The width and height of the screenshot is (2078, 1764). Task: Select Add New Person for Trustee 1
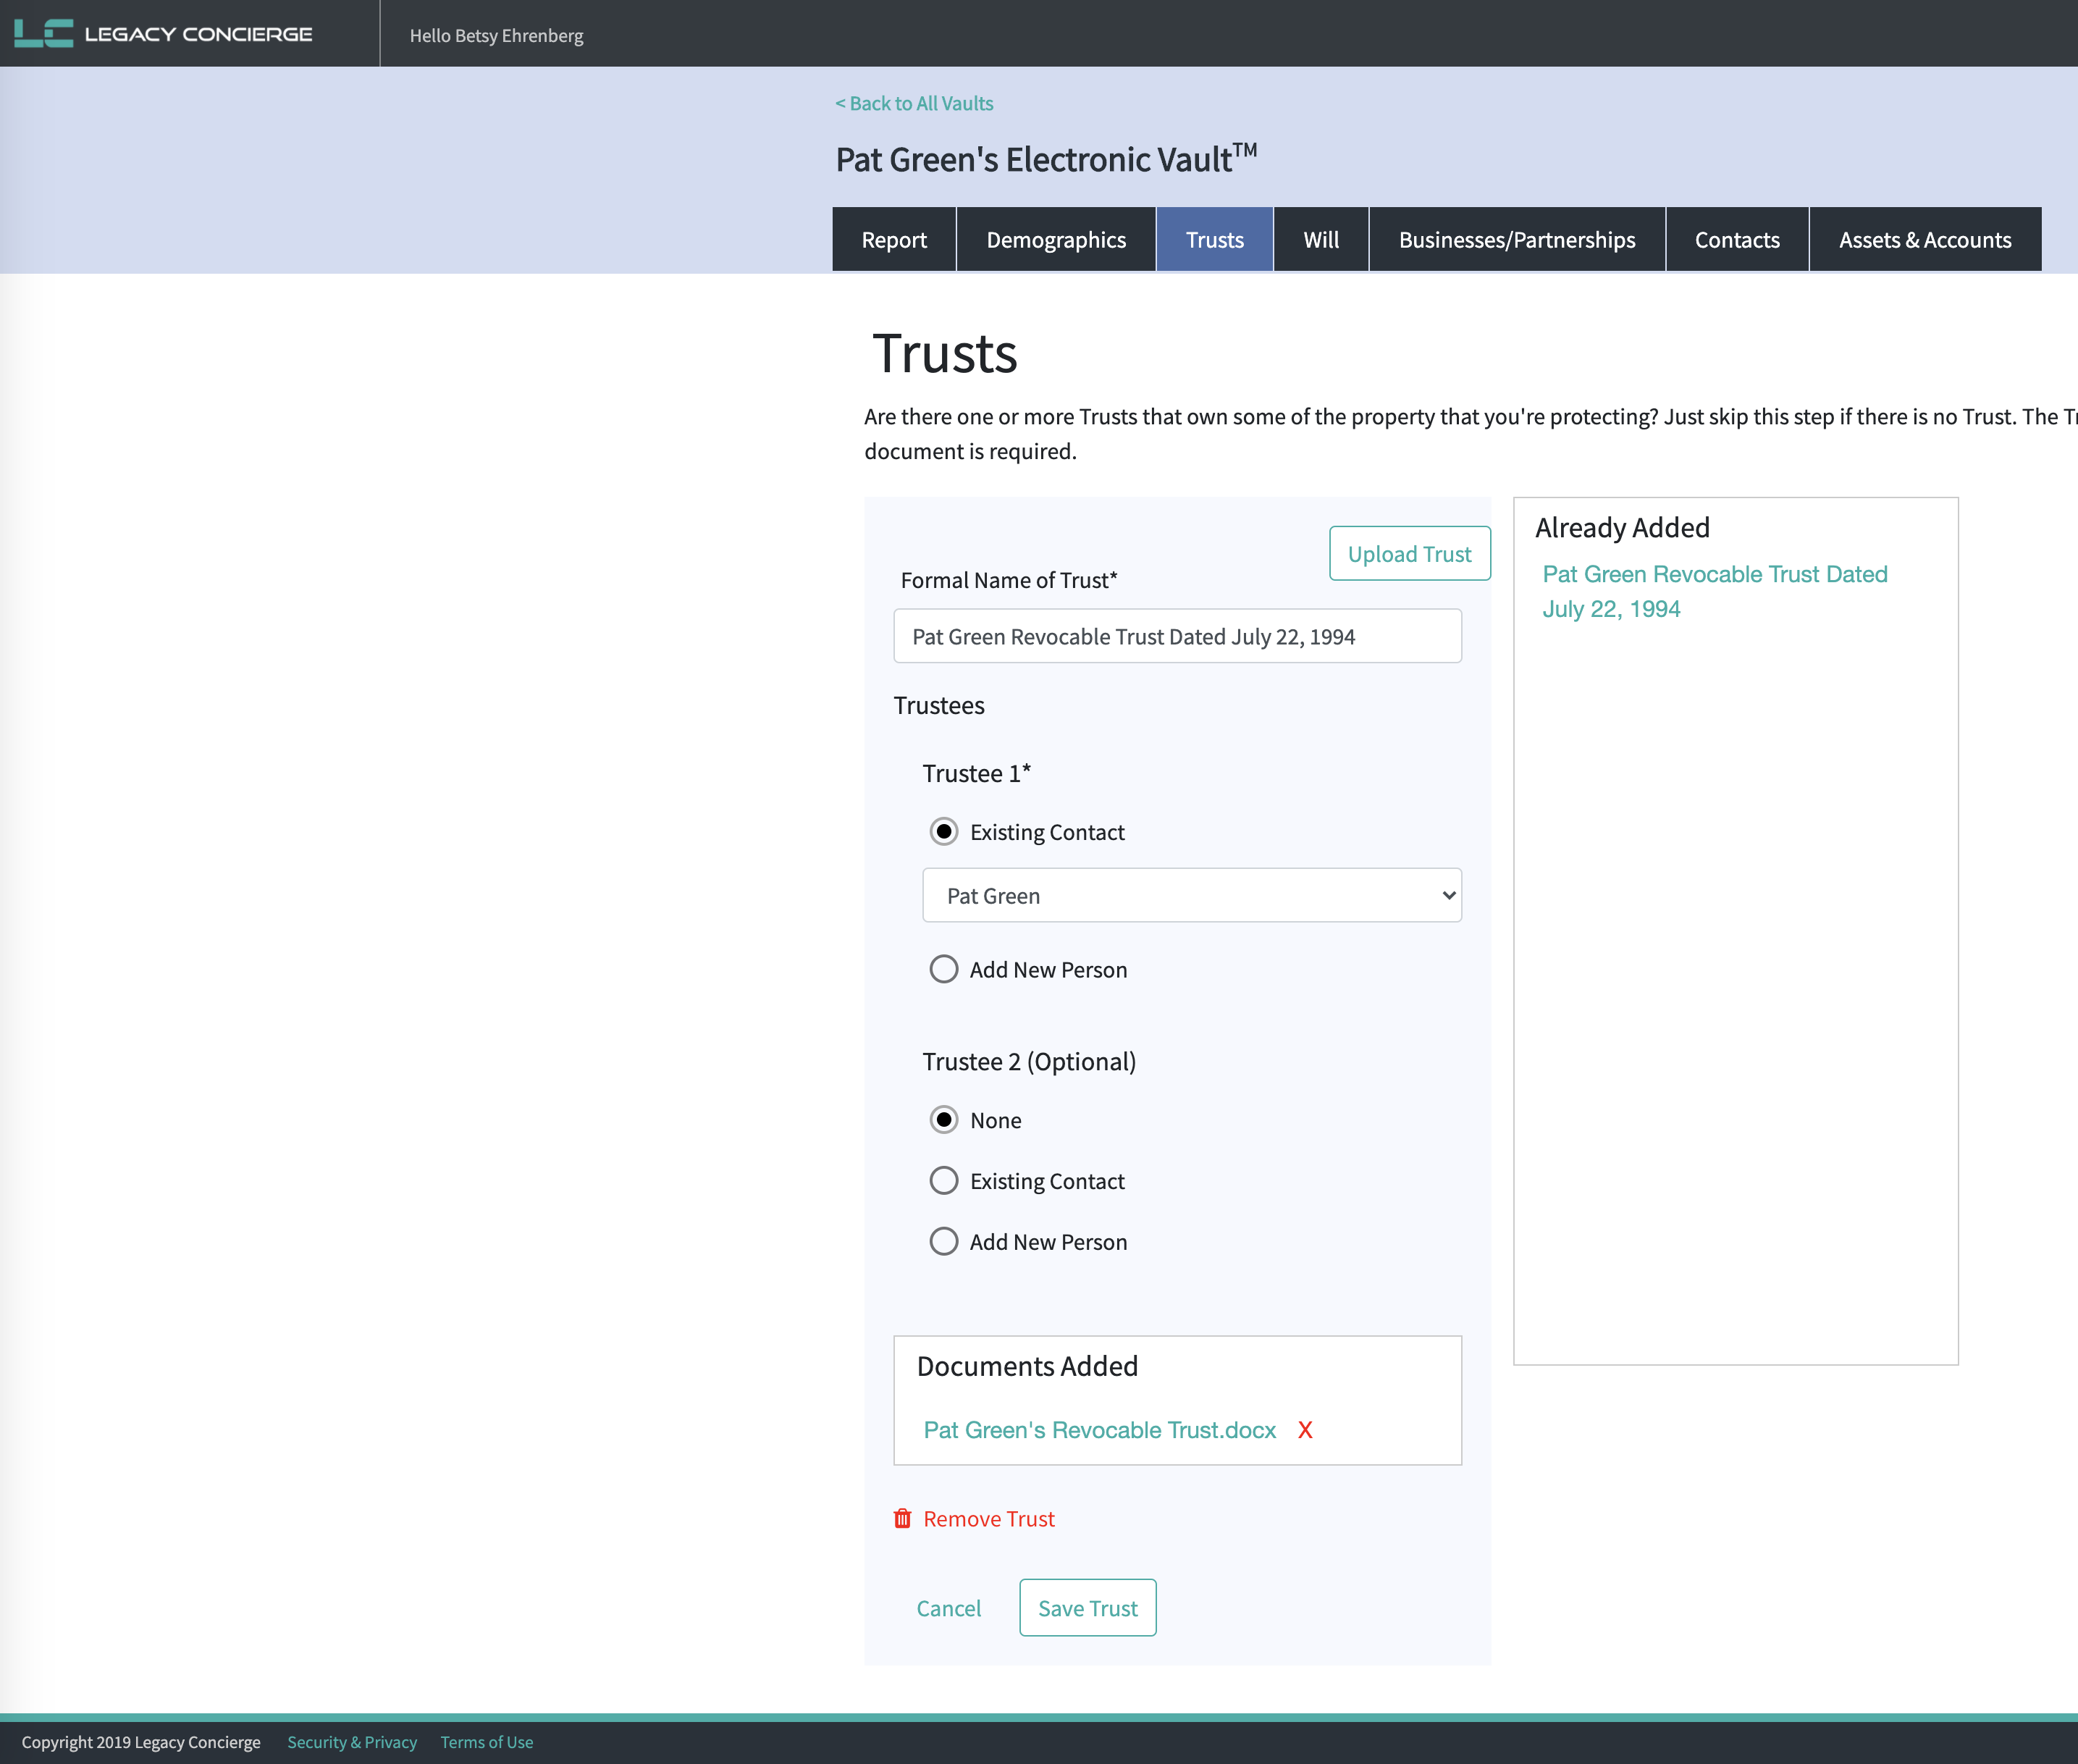coord(943,969)
